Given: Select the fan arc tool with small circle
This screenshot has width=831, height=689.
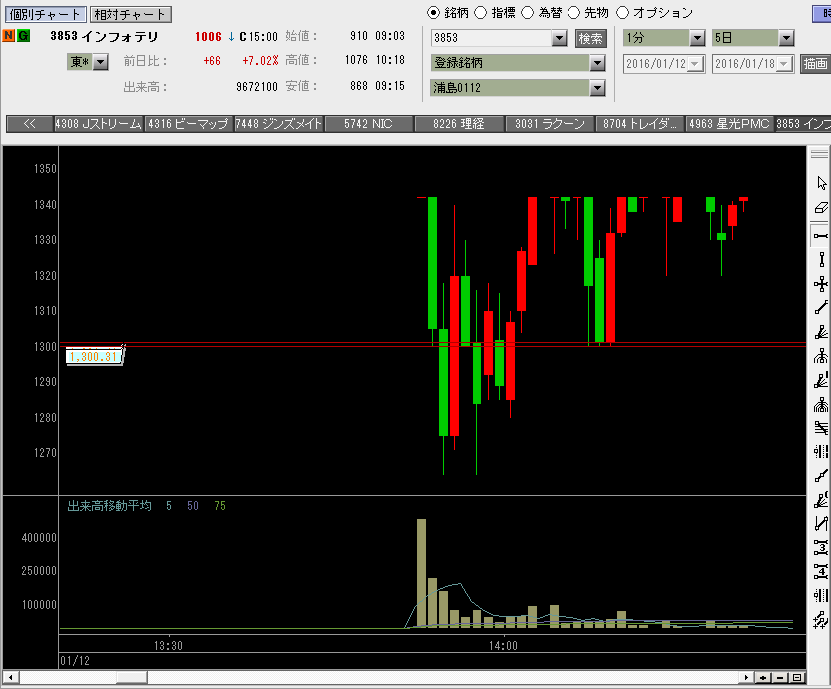Looking at the screenshot, I should pyautogui.click(x=821, y=500).
